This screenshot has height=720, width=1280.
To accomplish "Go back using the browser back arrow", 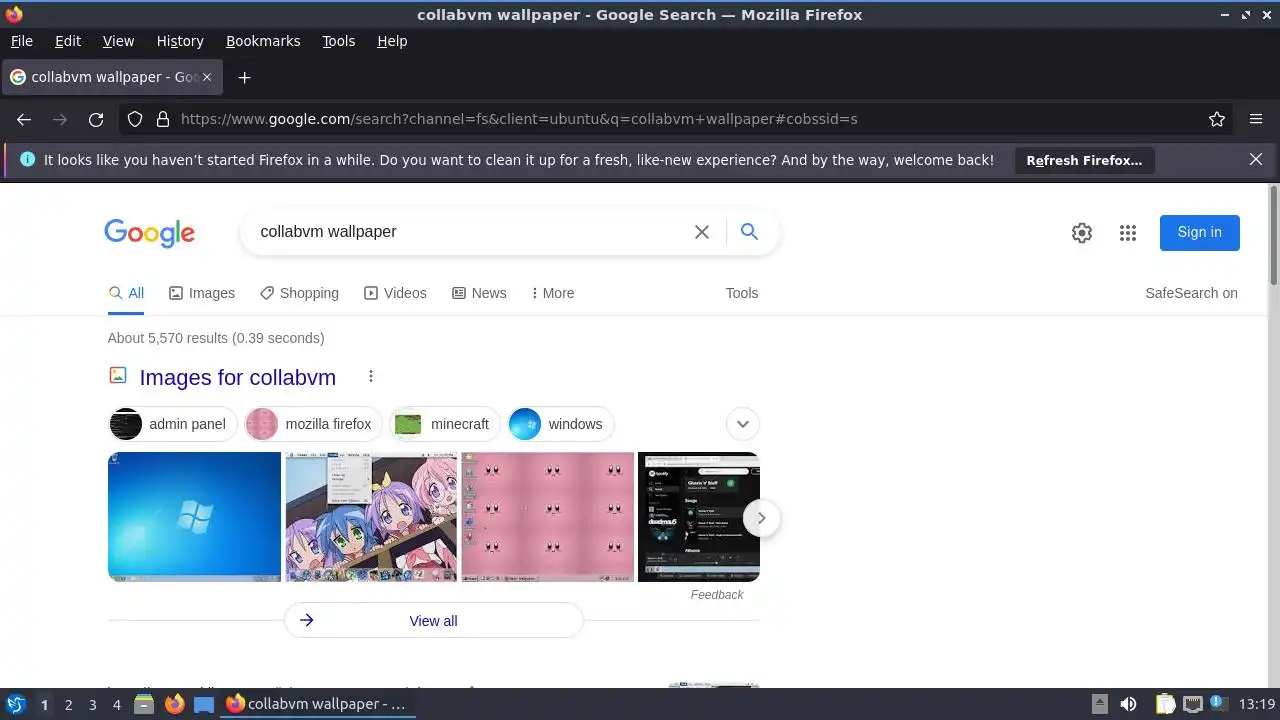I will 24,119.
